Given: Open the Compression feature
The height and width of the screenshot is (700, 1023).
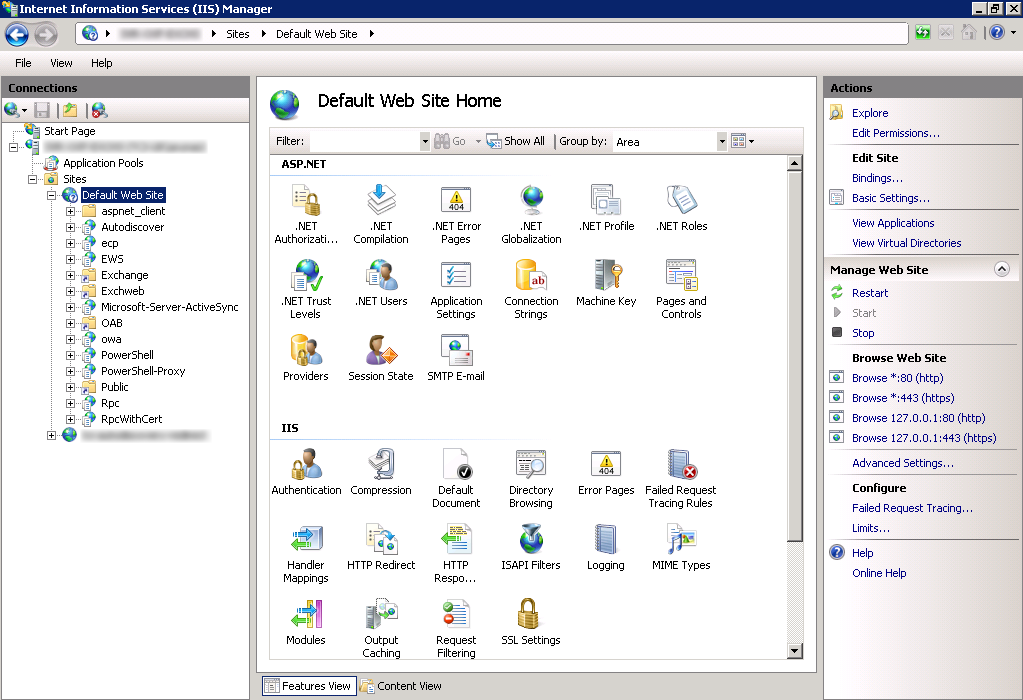Looking at the screenshot, I should (381, 473).
